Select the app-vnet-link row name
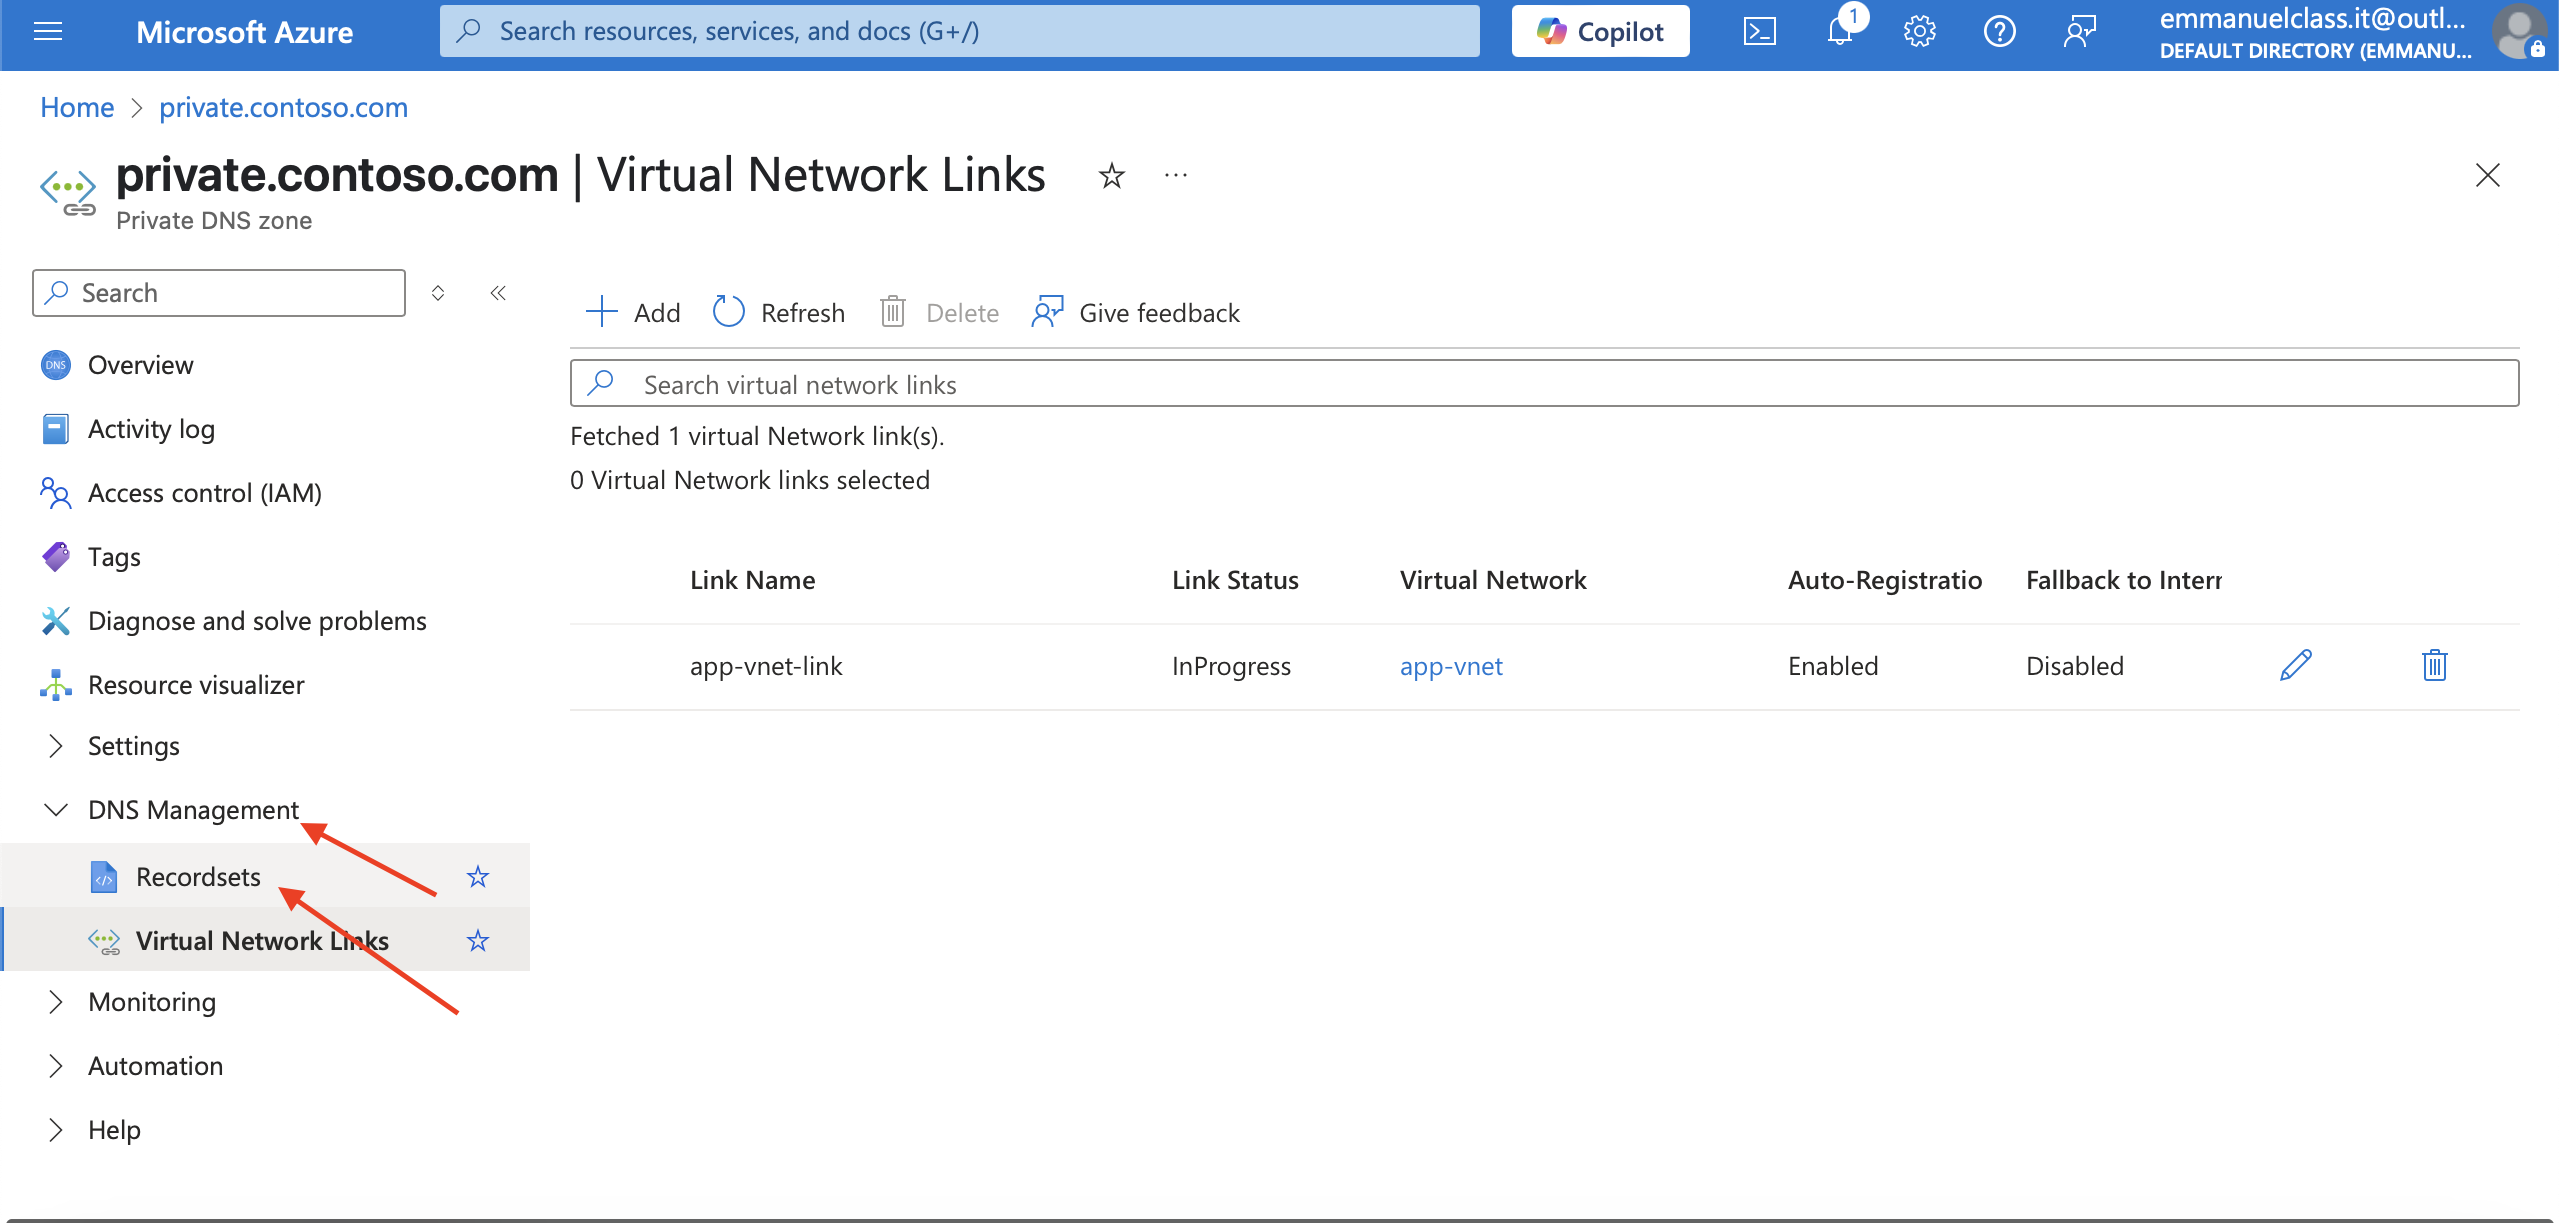Viewport: 2559px width, 1223px height. 766,666
